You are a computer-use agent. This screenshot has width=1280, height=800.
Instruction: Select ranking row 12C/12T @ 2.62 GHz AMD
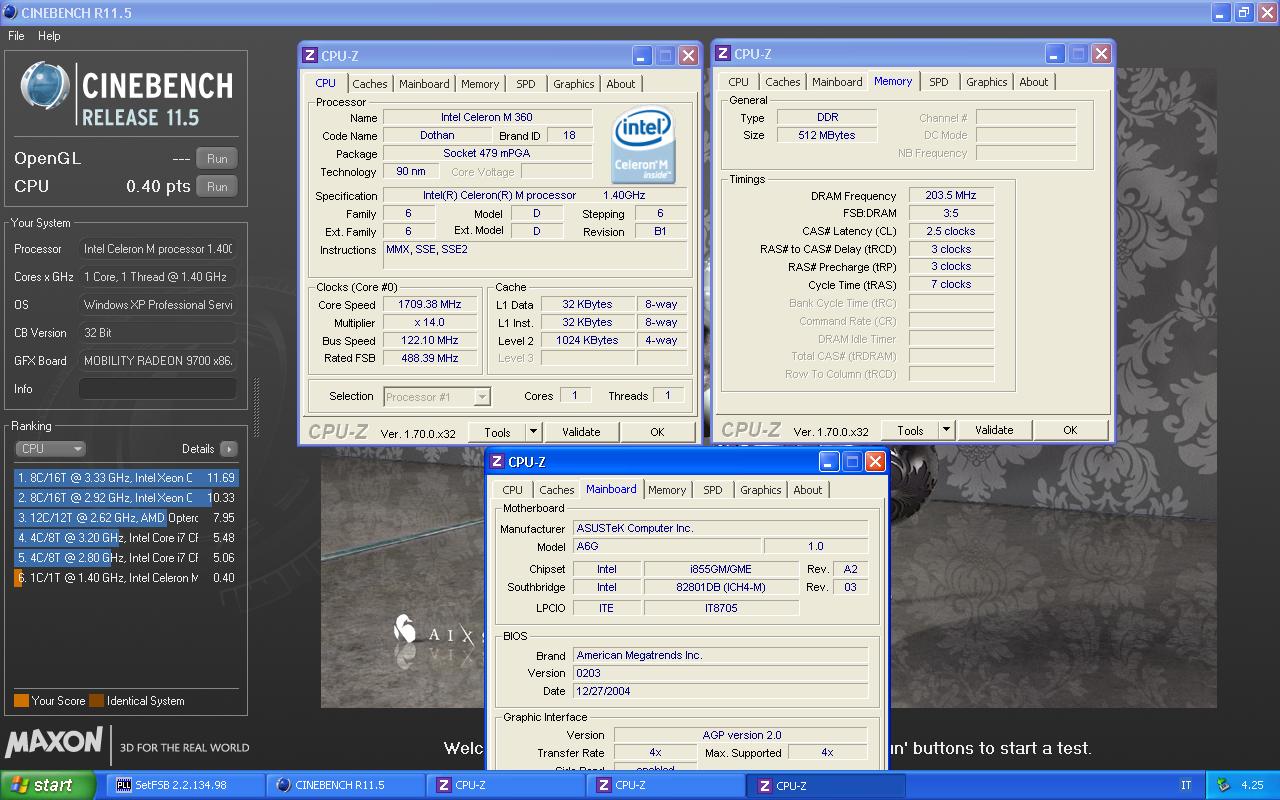(126, 518)
